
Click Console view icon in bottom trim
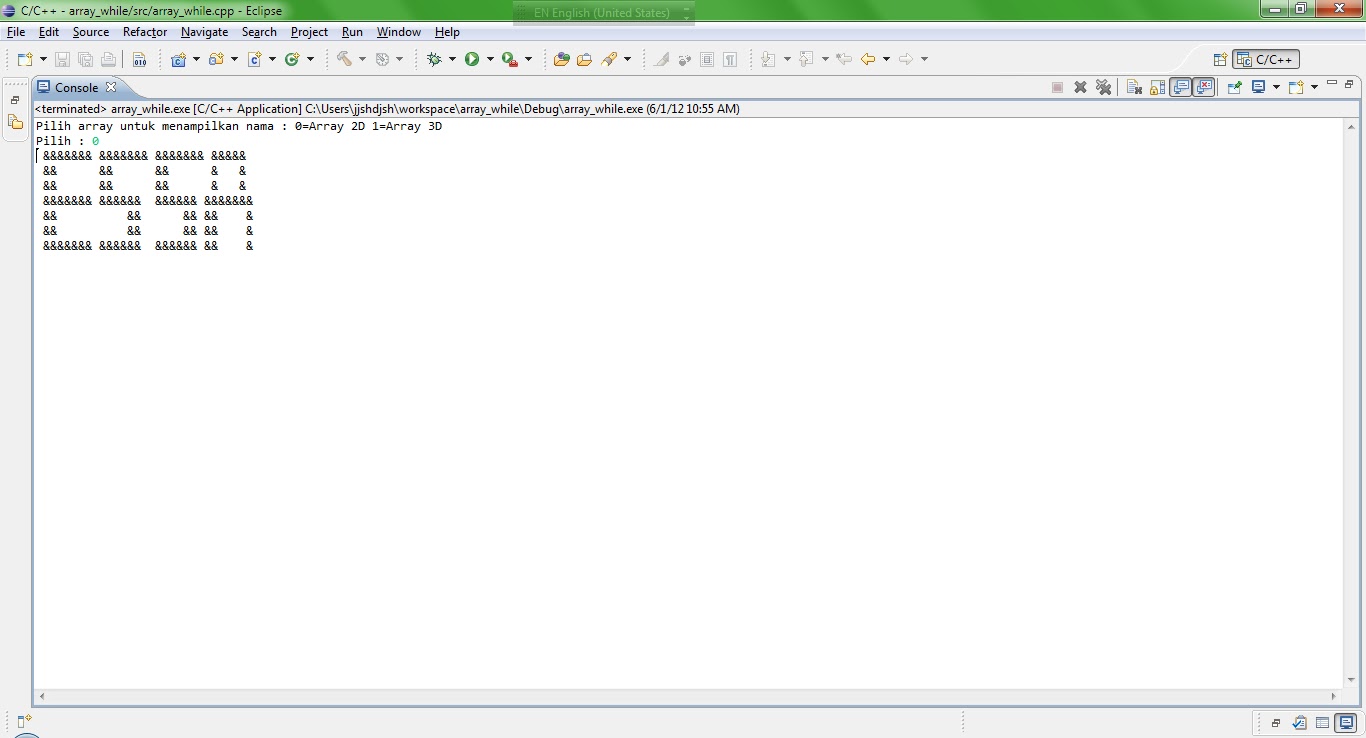tap(1346, 722)
